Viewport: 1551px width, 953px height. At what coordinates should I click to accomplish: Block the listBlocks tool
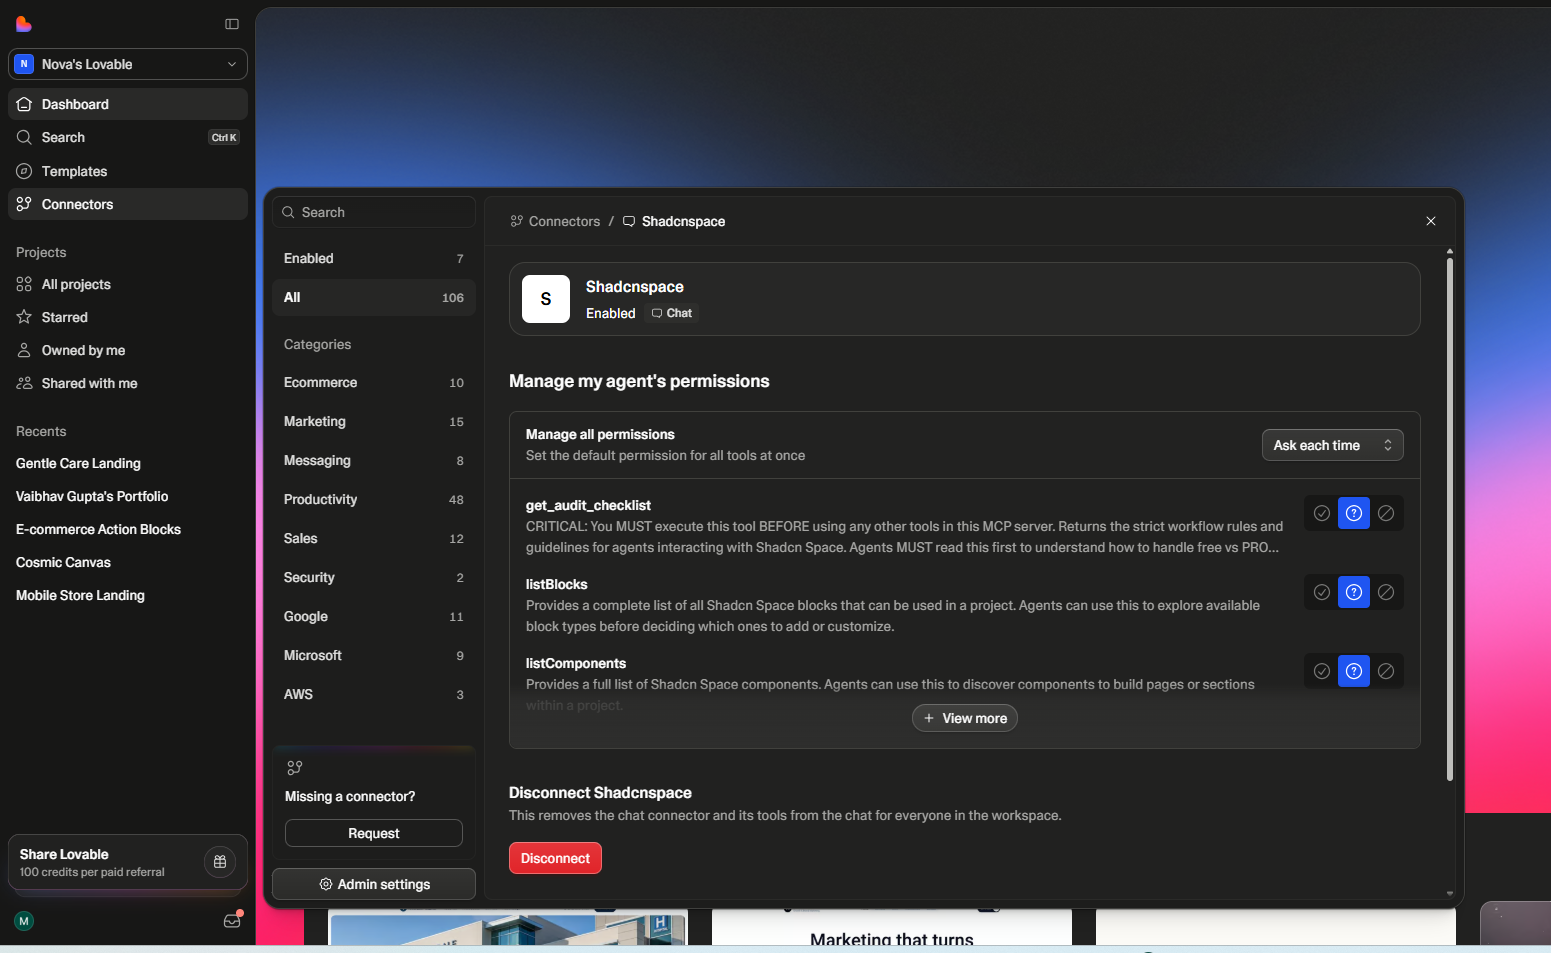pos(1386,592)
